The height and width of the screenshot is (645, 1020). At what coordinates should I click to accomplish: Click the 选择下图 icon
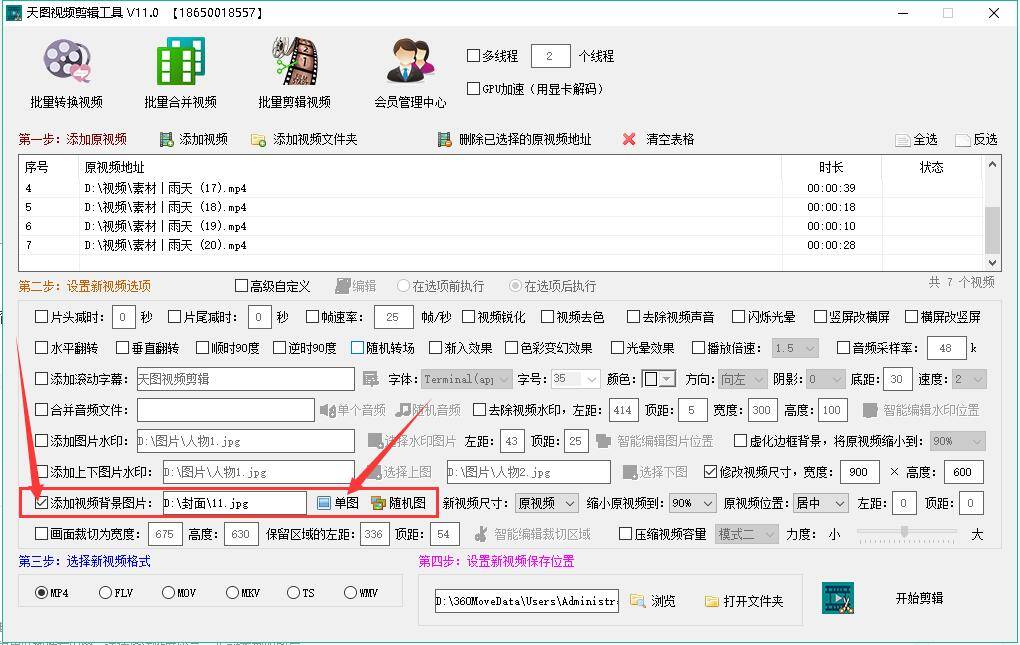point(630,472)
